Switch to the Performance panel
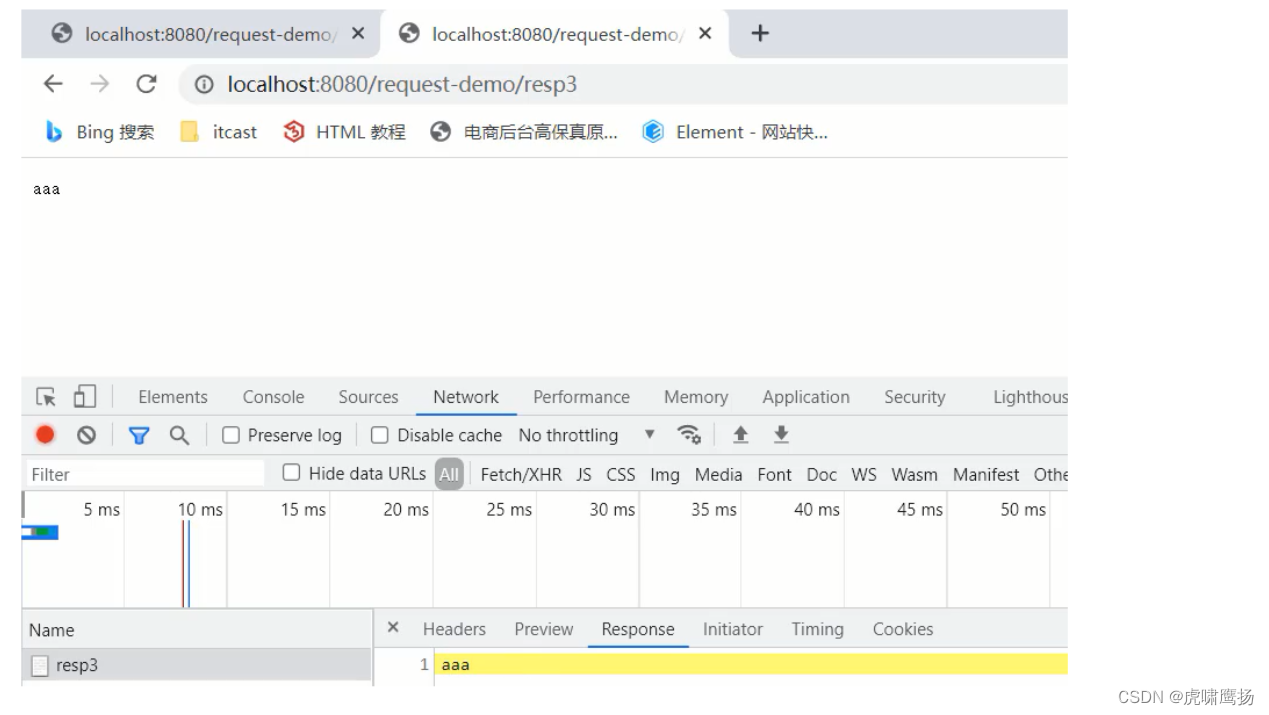The width and height of the screenshot is (1269, 715). coord(581,397)
